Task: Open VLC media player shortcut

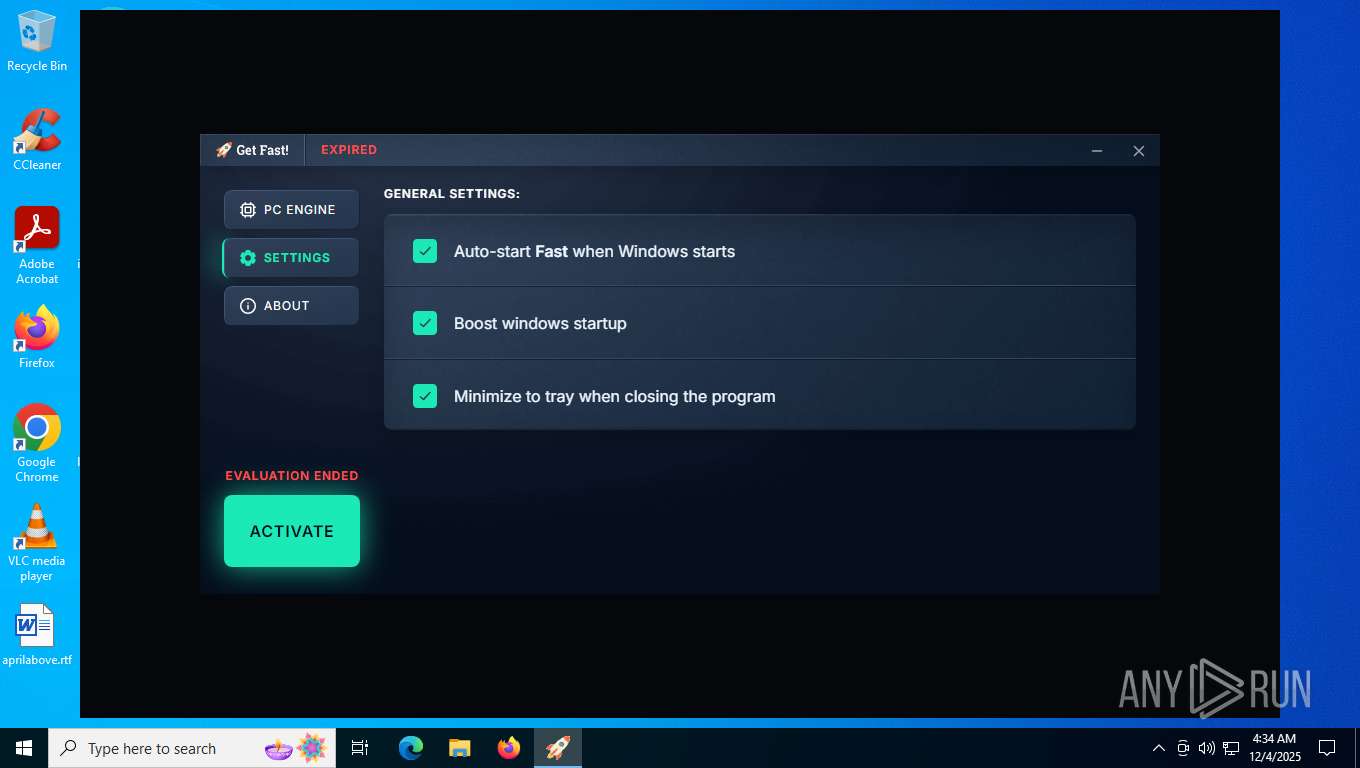Action: (37, 542)
